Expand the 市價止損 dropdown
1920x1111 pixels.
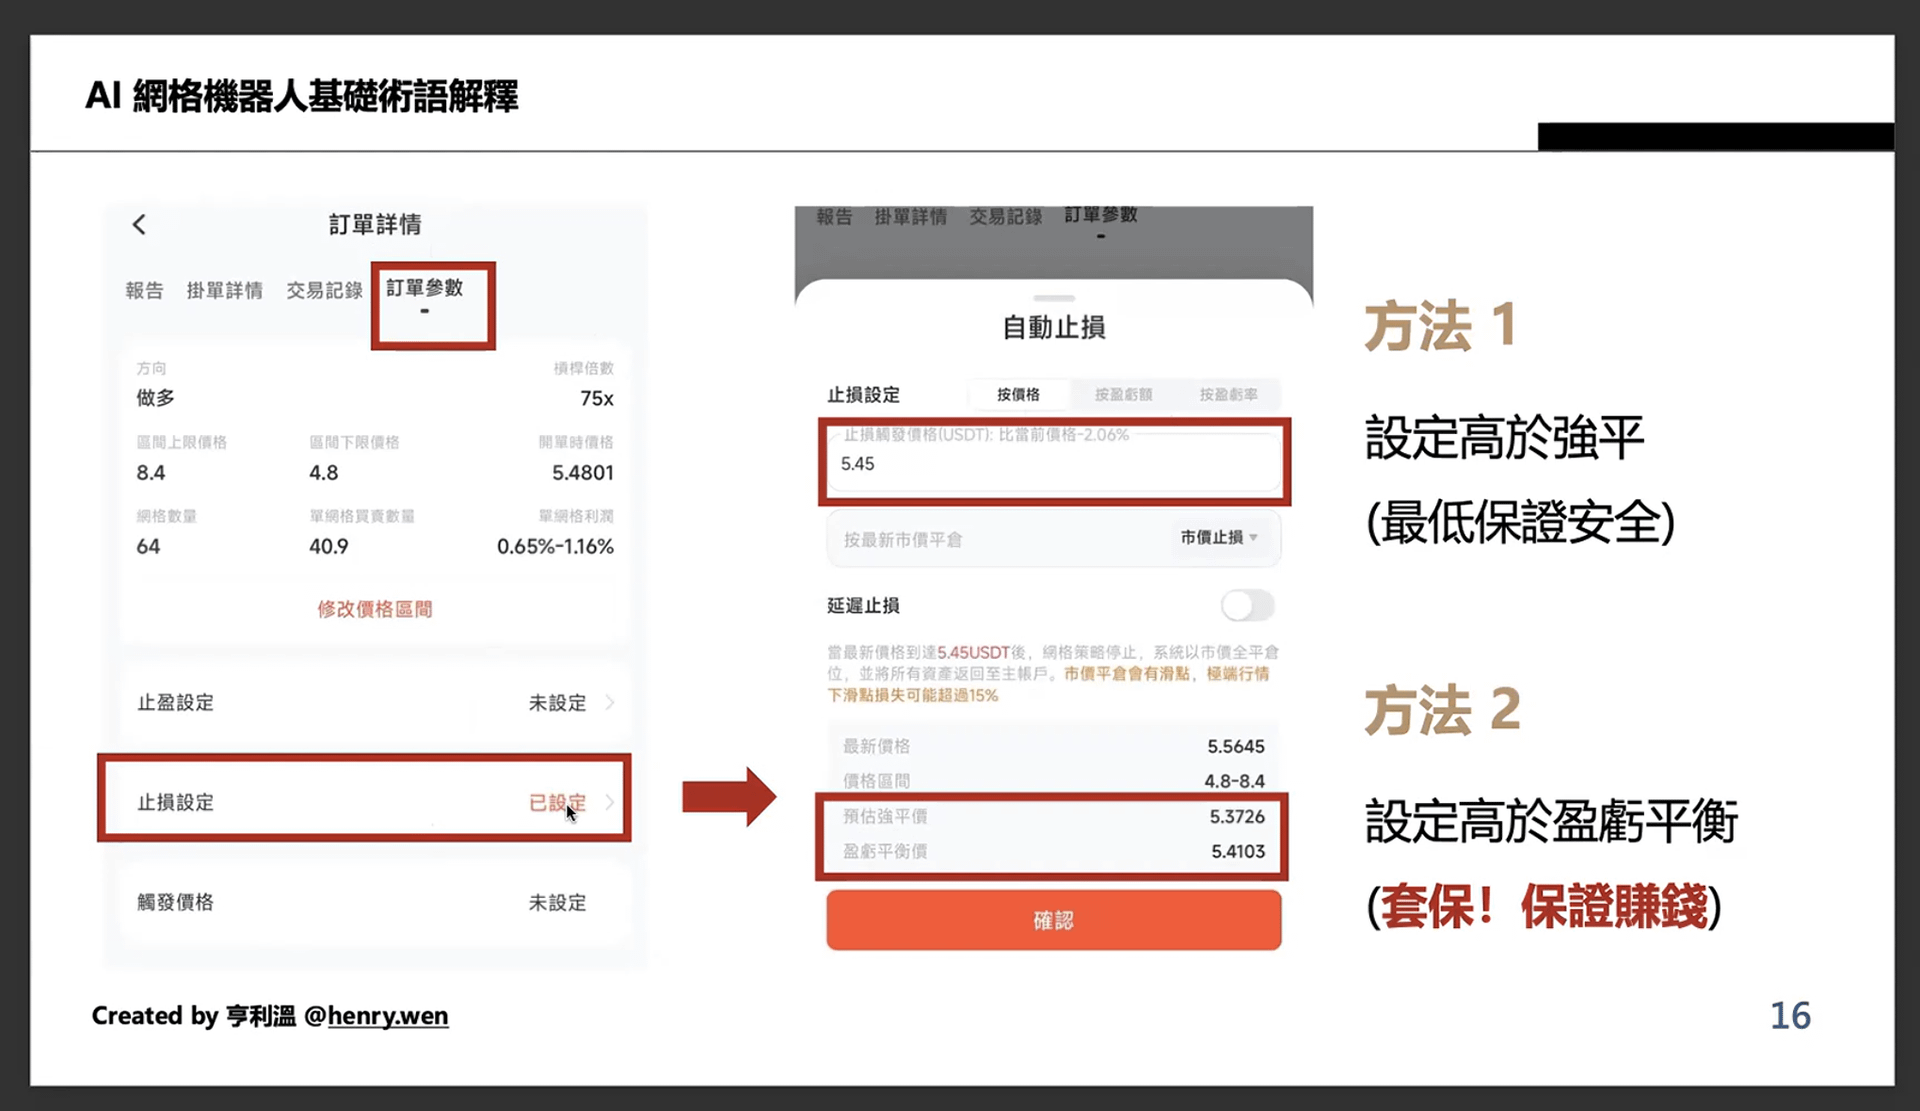pos(1218,538)
